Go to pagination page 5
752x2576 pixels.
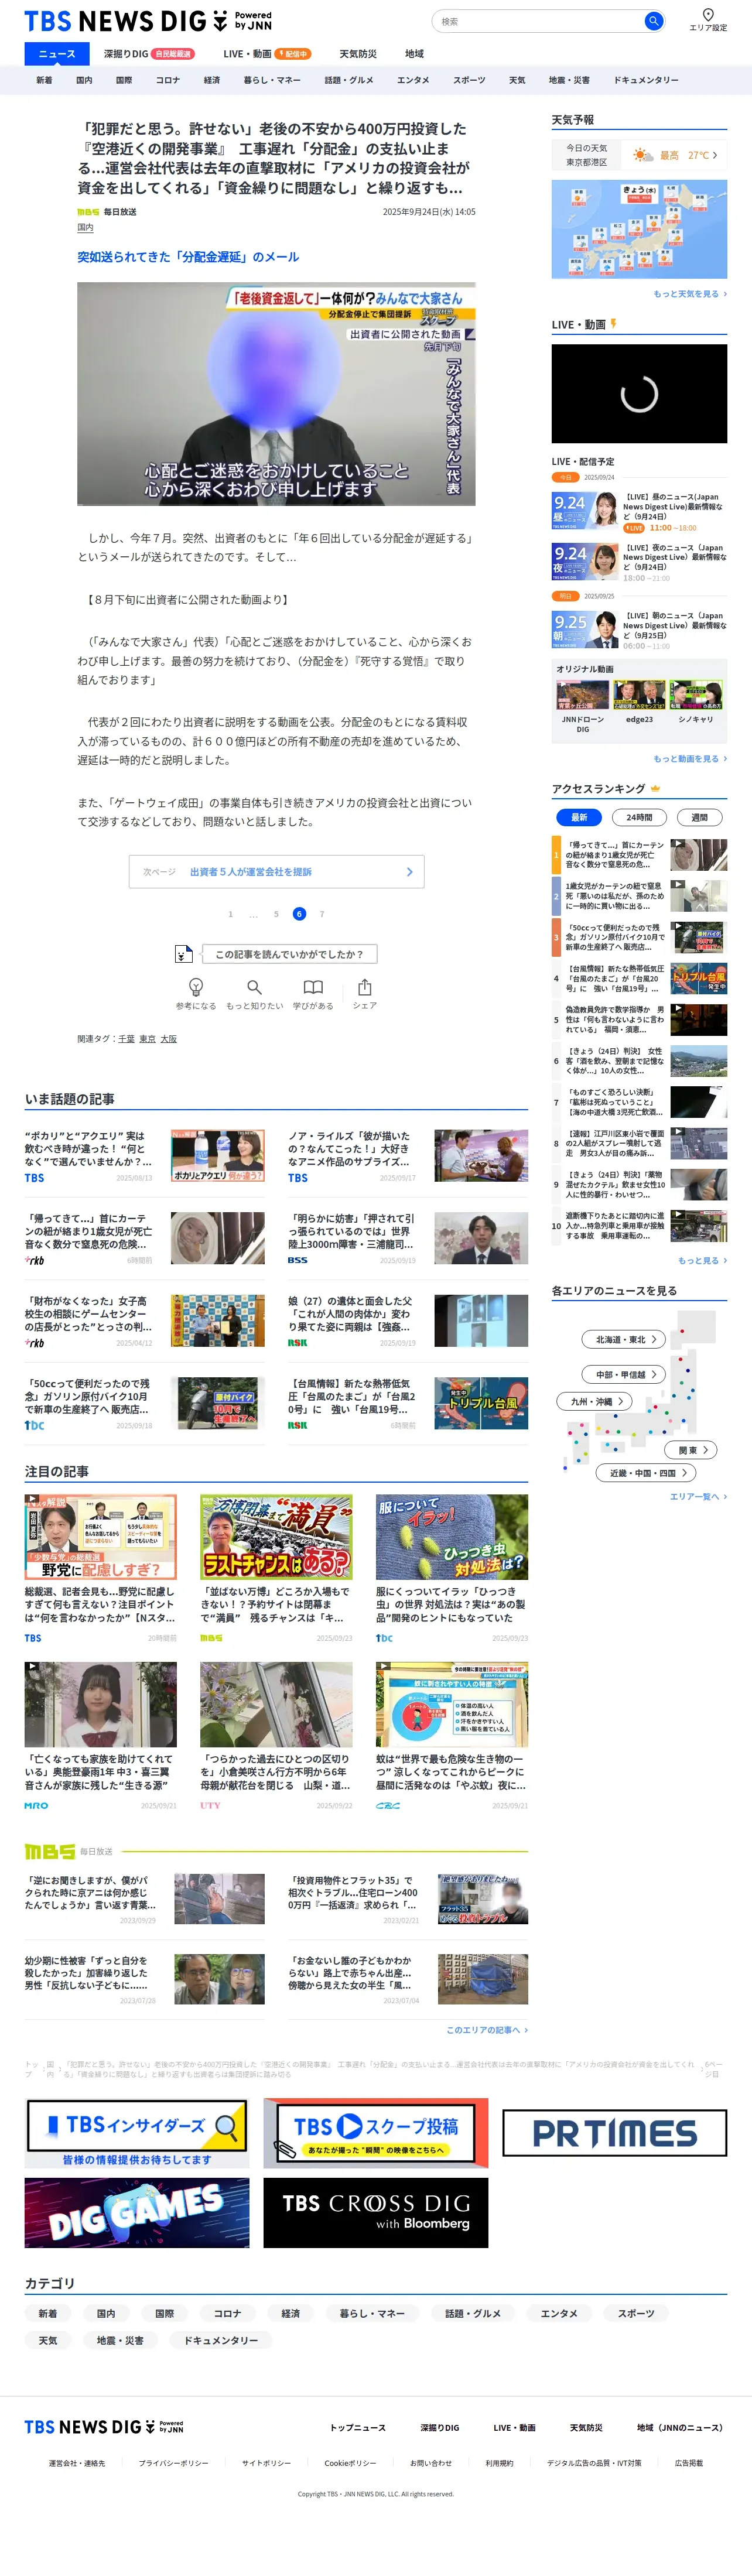276,914
